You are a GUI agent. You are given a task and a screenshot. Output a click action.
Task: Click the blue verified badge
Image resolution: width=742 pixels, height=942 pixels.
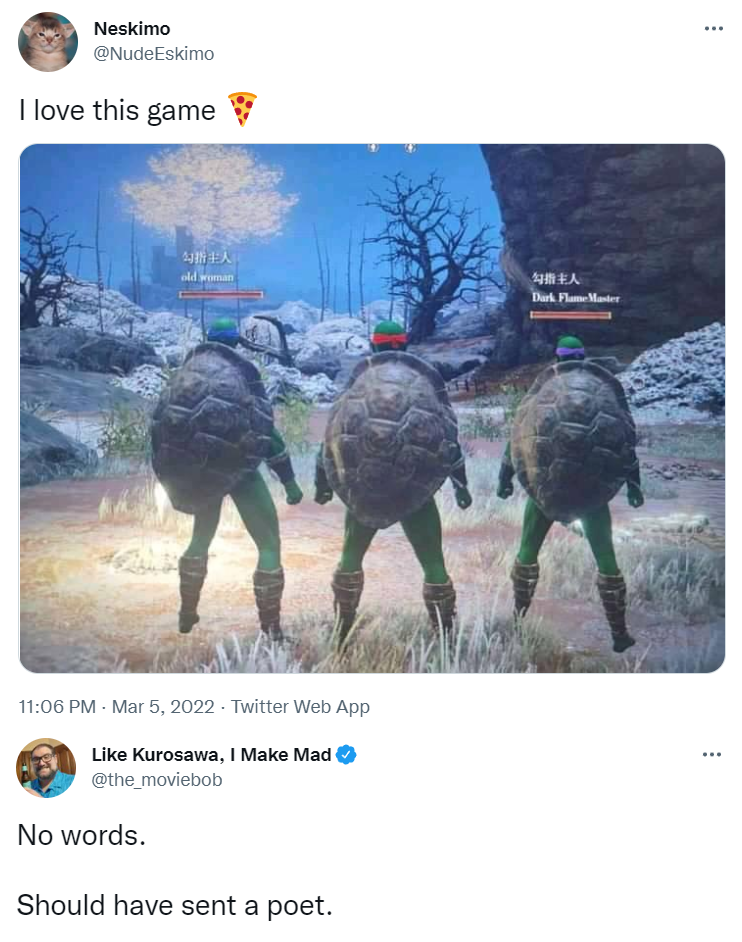(345, 754)
